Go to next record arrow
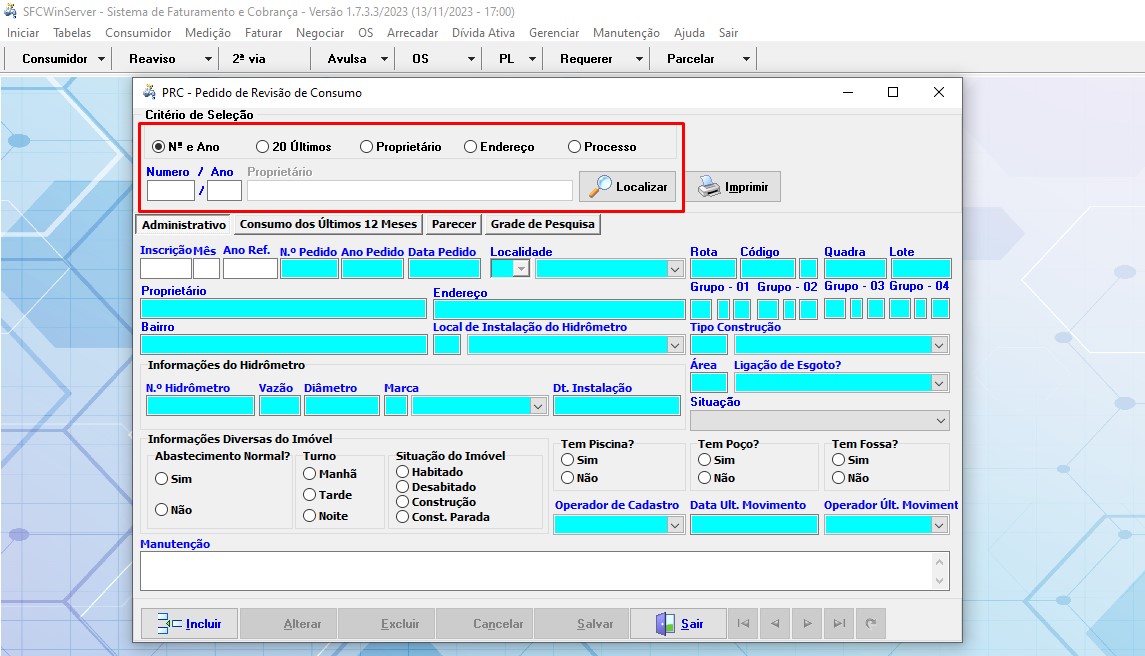Image resolution: width=1145 pixels, height=656 pixels. point(807,623)
